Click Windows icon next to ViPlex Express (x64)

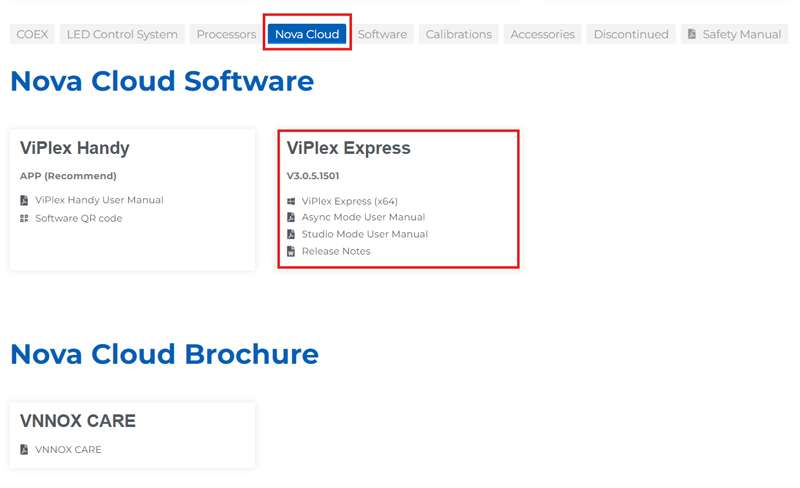[291, 201]
